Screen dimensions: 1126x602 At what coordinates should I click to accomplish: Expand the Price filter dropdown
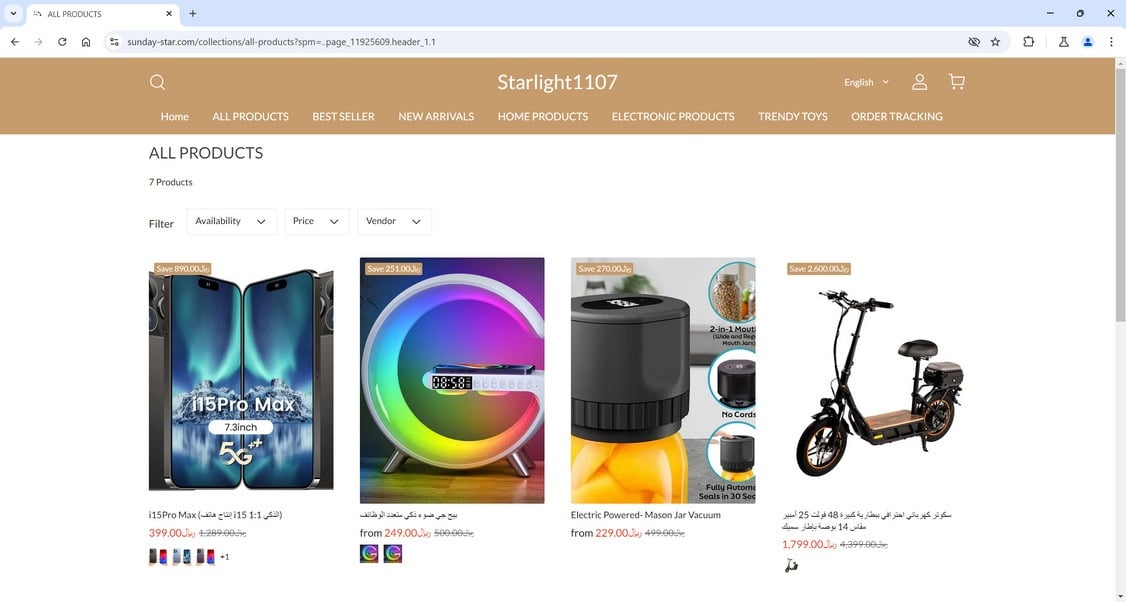[x=317, y=221]
